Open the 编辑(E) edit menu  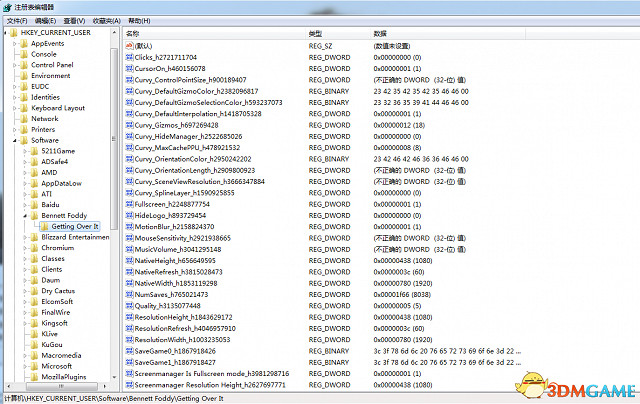(43, 20)
